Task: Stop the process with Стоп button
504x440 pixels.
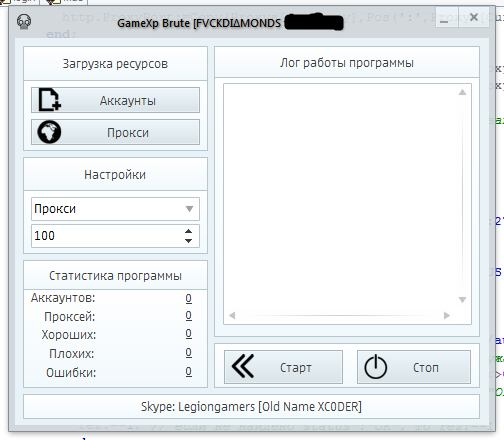Action: (x=414, y=367)
